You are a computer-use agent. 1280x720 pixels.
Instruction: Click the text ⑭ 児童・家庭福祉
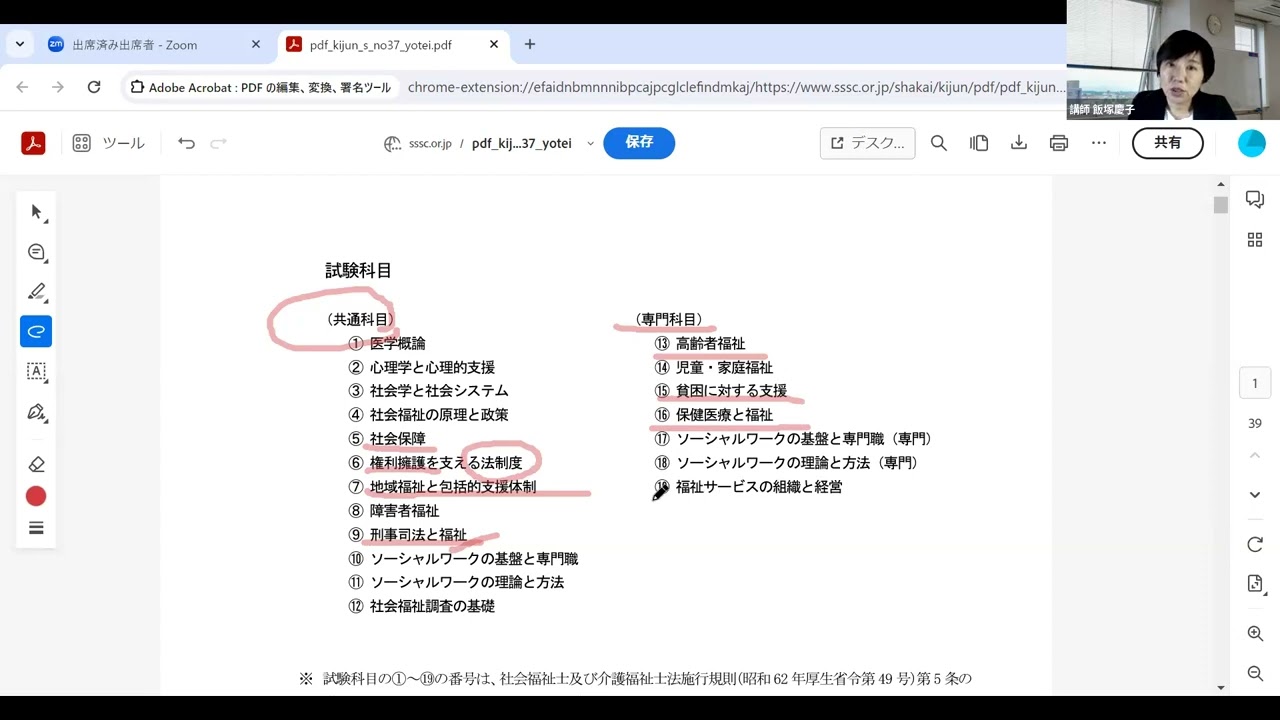click(714, 367)
